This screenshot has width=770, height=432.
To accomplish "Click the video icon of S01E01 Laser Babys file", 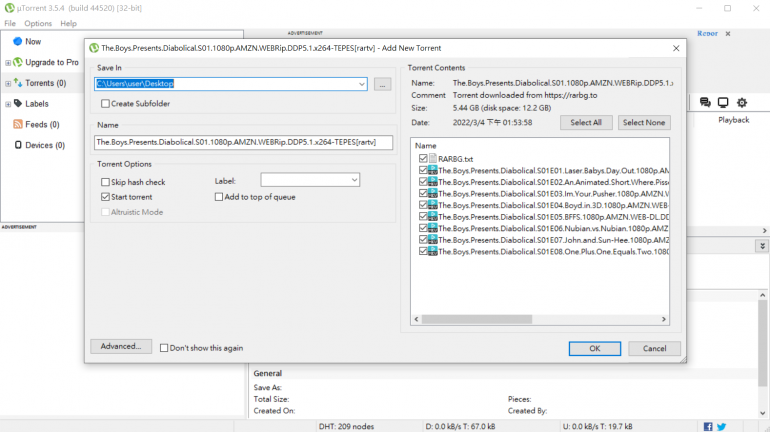I will pos(433,170).
